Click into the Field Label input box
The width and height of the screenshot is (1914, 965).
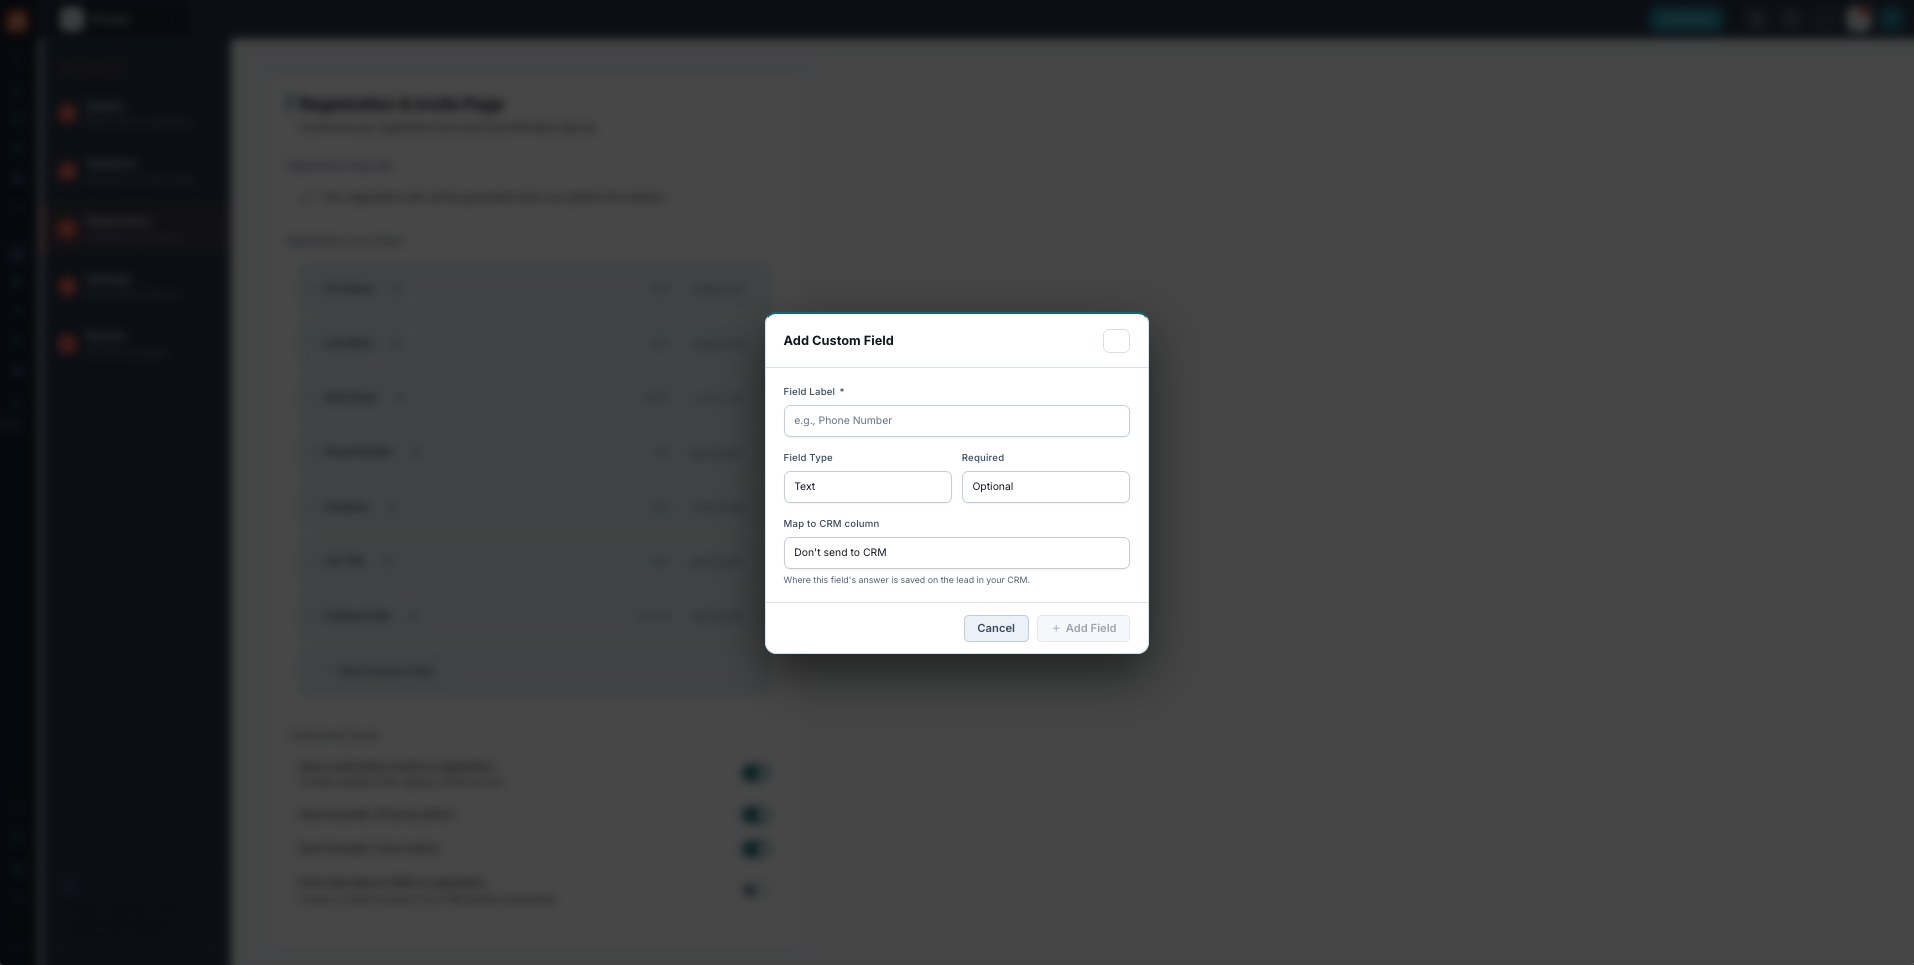(956, 421)
